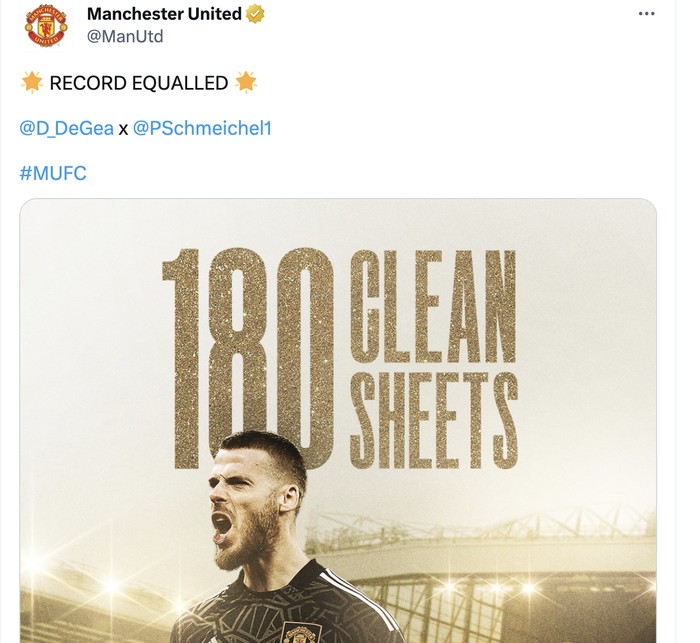This screenshot has width=700, height=643.
Task: Open the @D_DeGea mention
Action: [x=66, y=128]
